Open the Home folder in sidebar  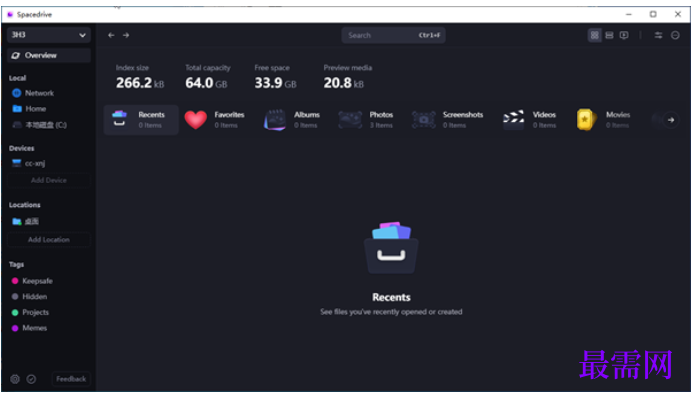(29, 108)
